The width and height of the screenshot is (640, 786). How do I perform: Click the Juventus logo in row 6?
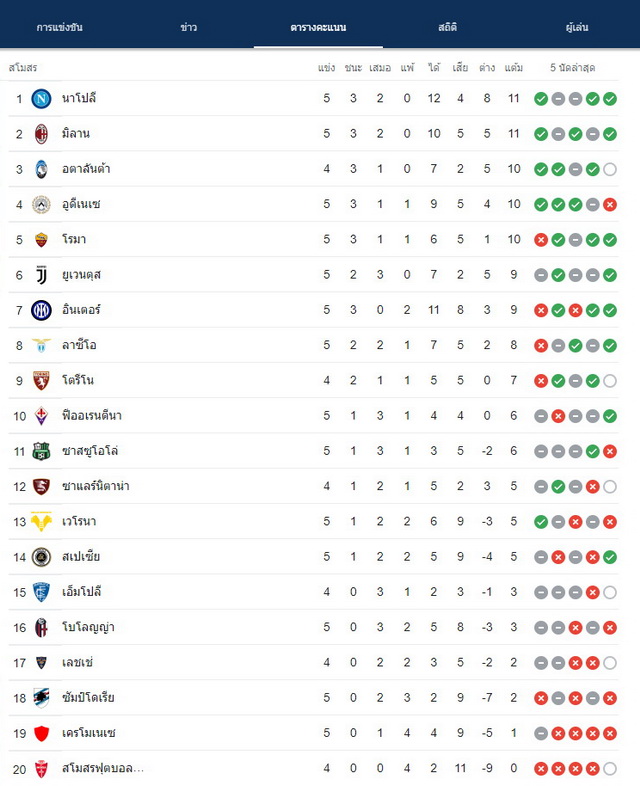point(41,275)
